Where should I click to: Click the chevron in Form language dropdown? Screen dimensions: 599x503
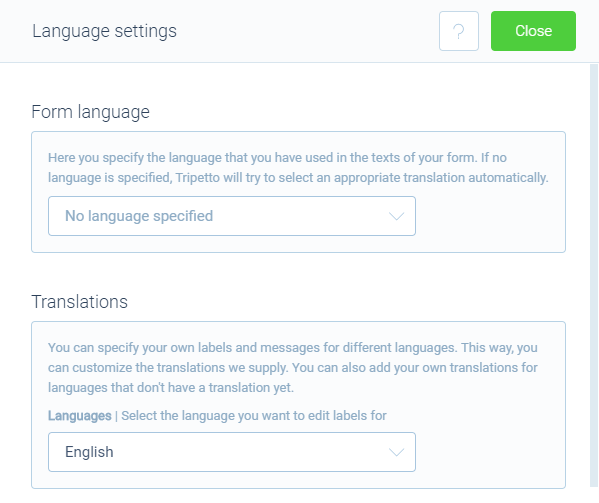click(396, 216)
